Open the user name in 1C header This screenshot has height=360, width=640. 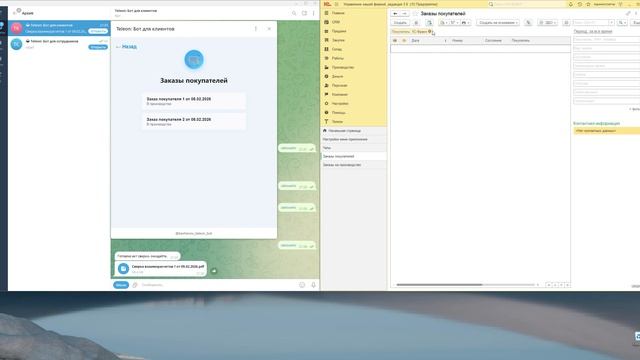[x=604, y=4]
